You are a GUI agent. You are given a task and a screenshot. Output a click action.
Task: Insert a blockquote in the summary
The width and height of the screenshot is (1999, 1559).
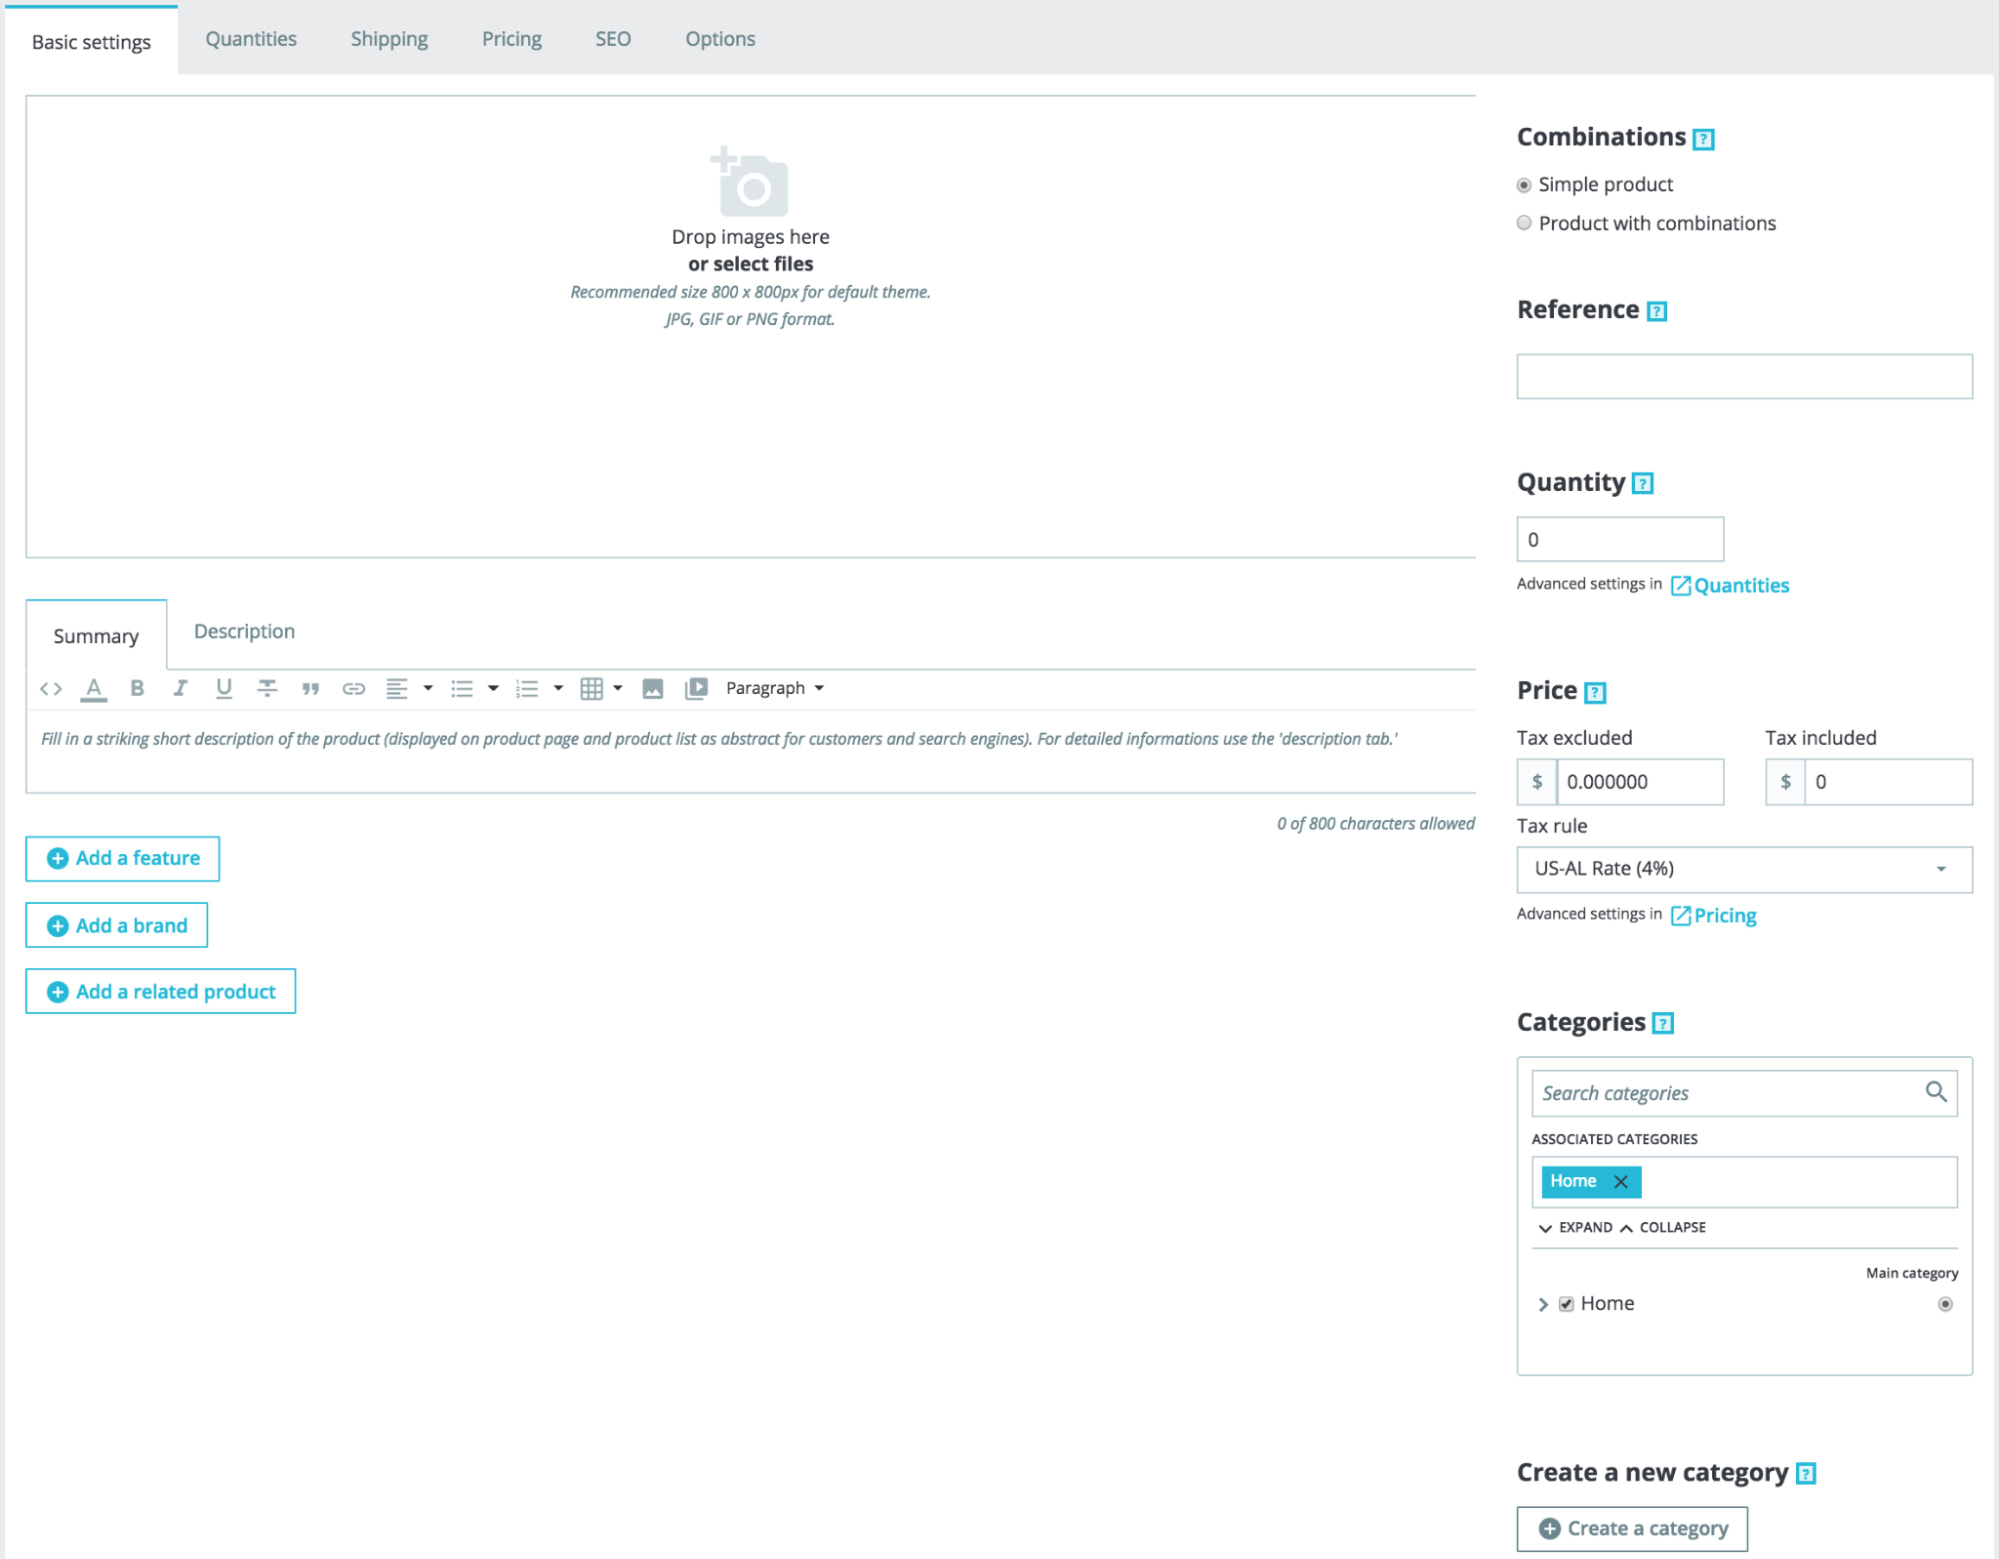[x=310, y=688]
